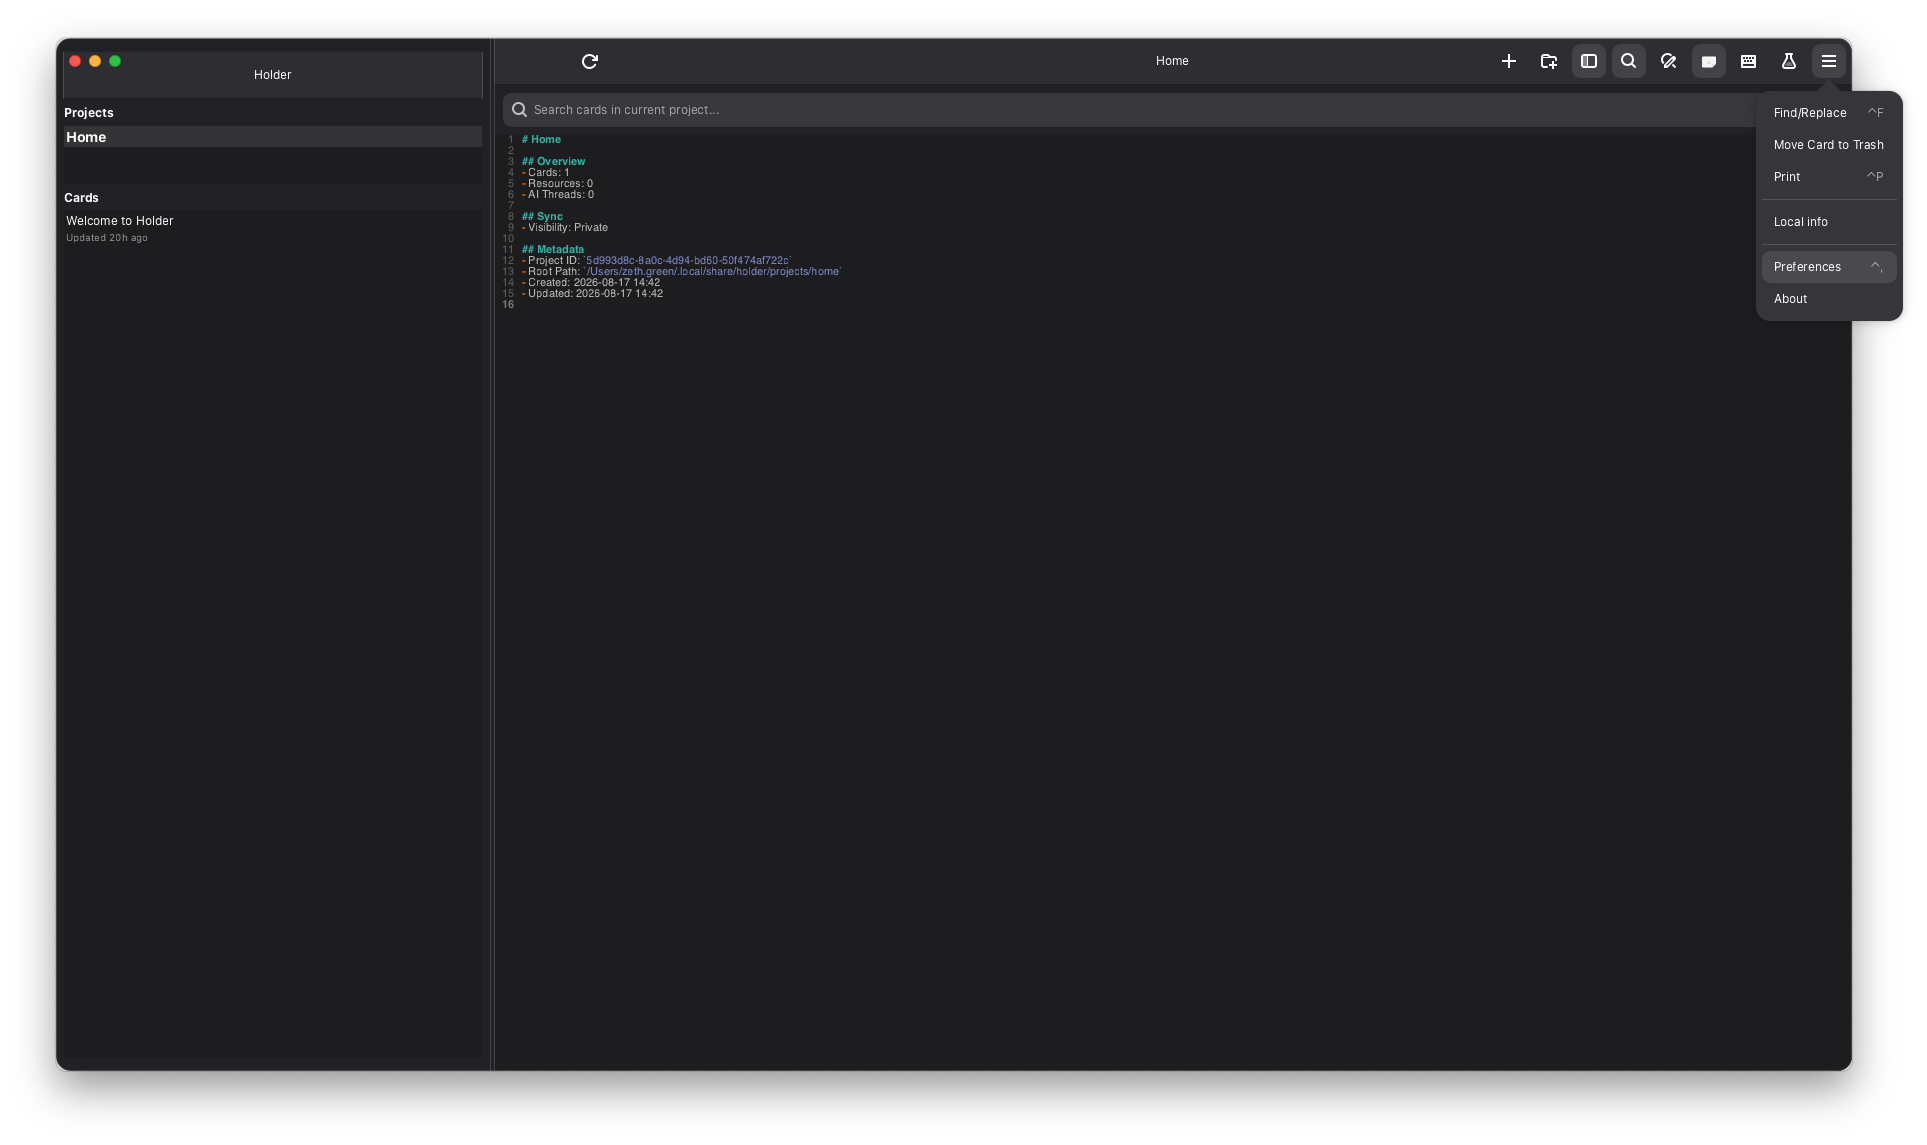
Task: Add a new card with plus icon
Action: coord(1509,61)
